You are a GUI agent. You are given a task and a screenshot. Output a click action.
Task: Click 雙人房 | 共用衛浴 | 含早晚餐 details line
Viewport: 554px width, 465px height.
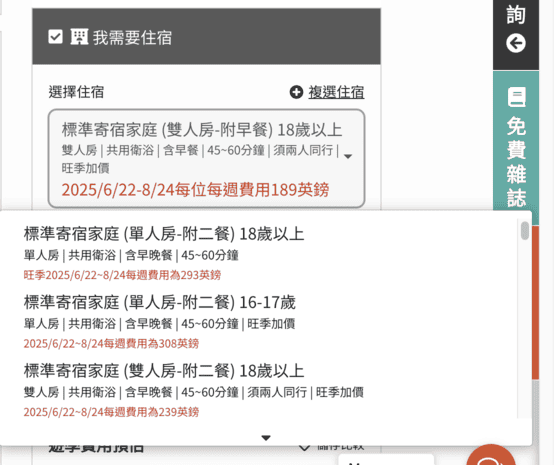pos(194,392)
